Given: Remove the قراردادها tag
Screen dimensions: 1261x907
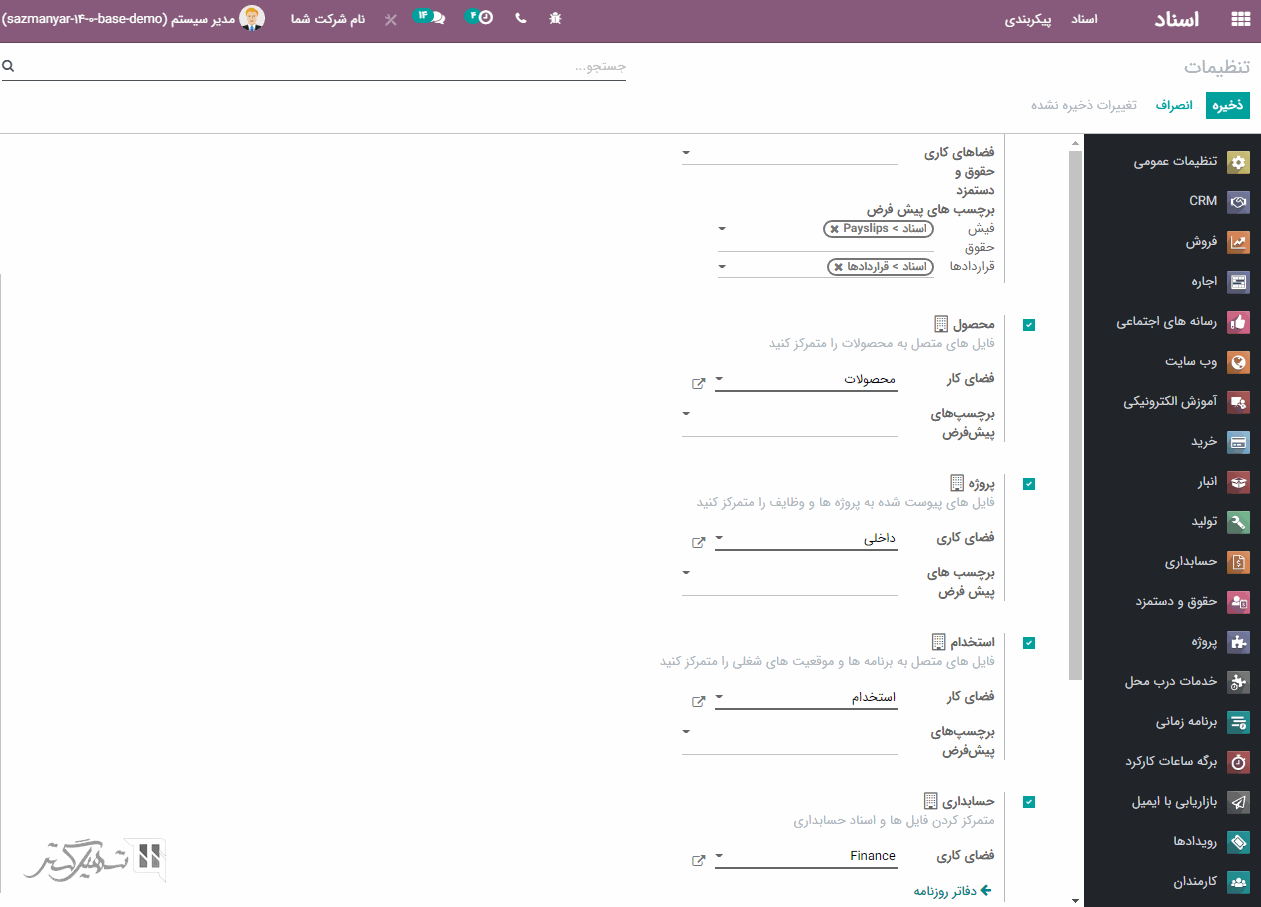Looking at the screenshot, I should point(838,267).
